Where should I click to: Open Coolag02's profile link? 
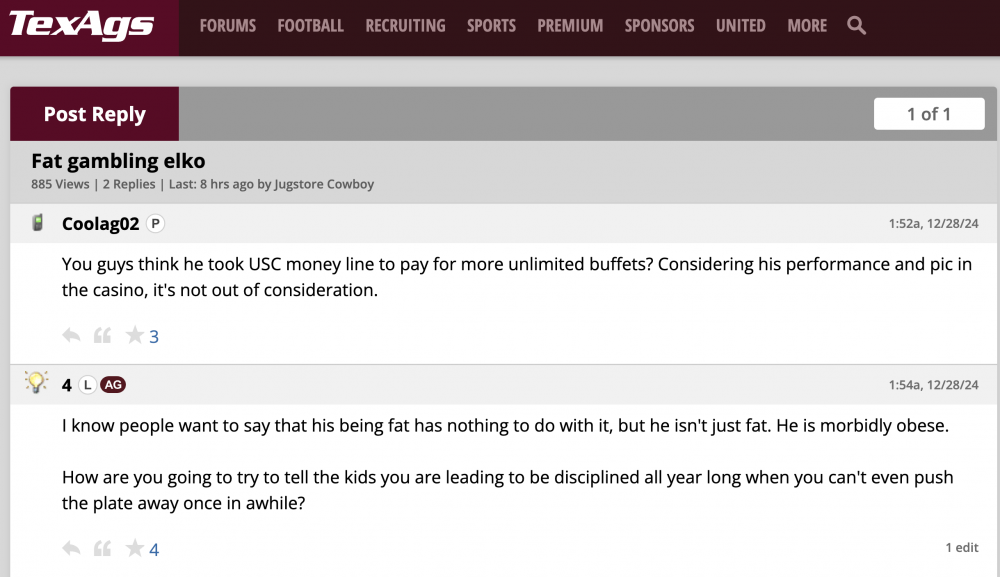(x=100, y=224)
